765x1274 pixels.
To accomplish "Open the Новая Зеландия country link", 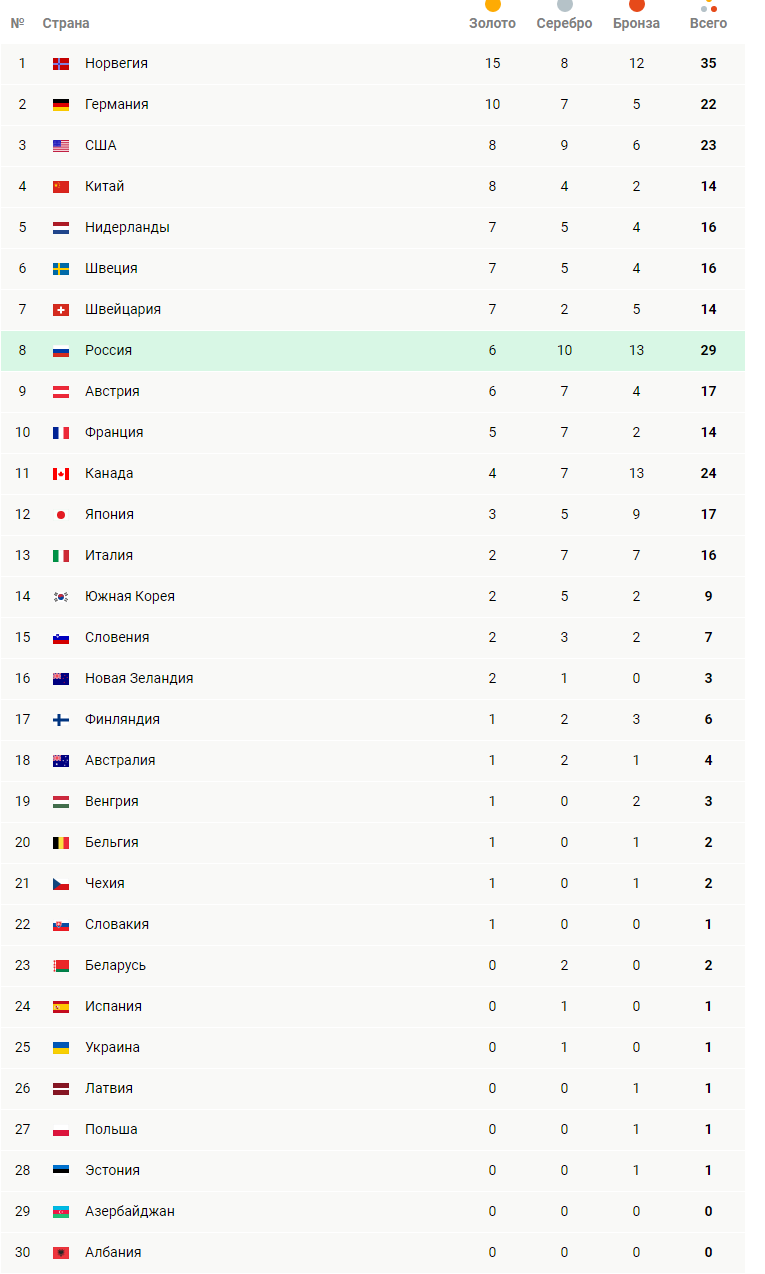I will click(139, 678).
